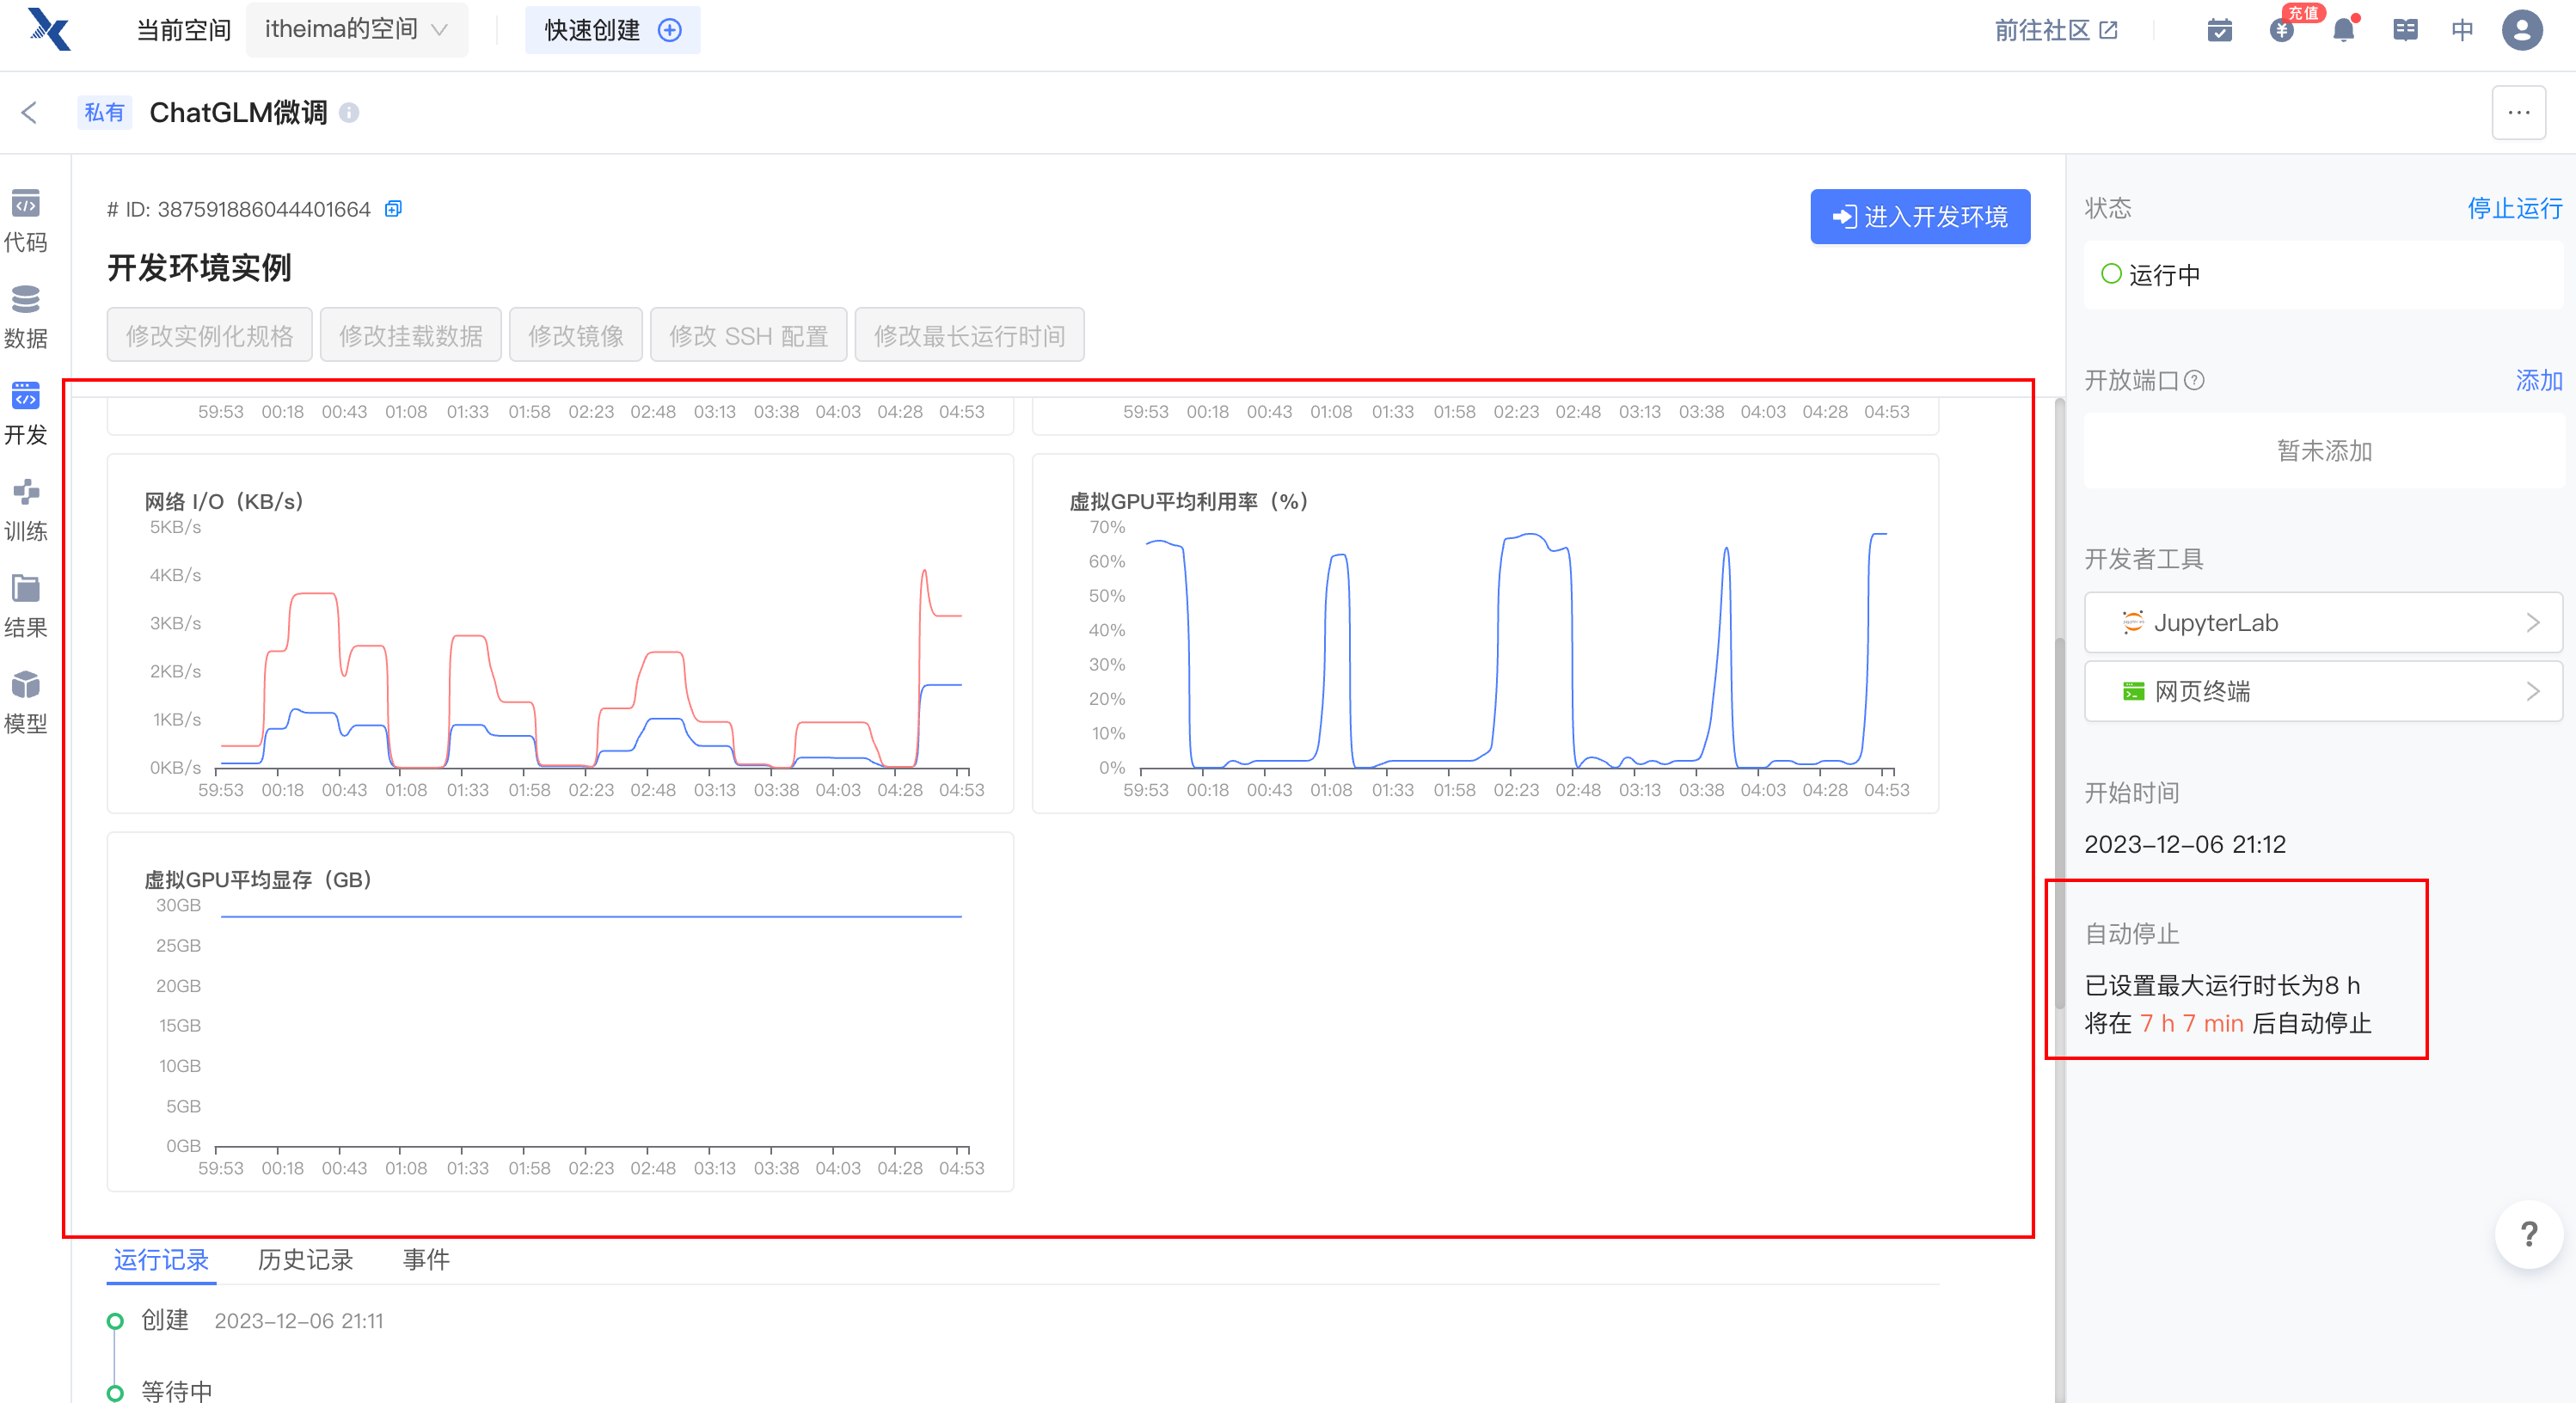2576x1403 pixels.
Task: Expand the 网页终端 tool entry
Action: coord(2322,692)
